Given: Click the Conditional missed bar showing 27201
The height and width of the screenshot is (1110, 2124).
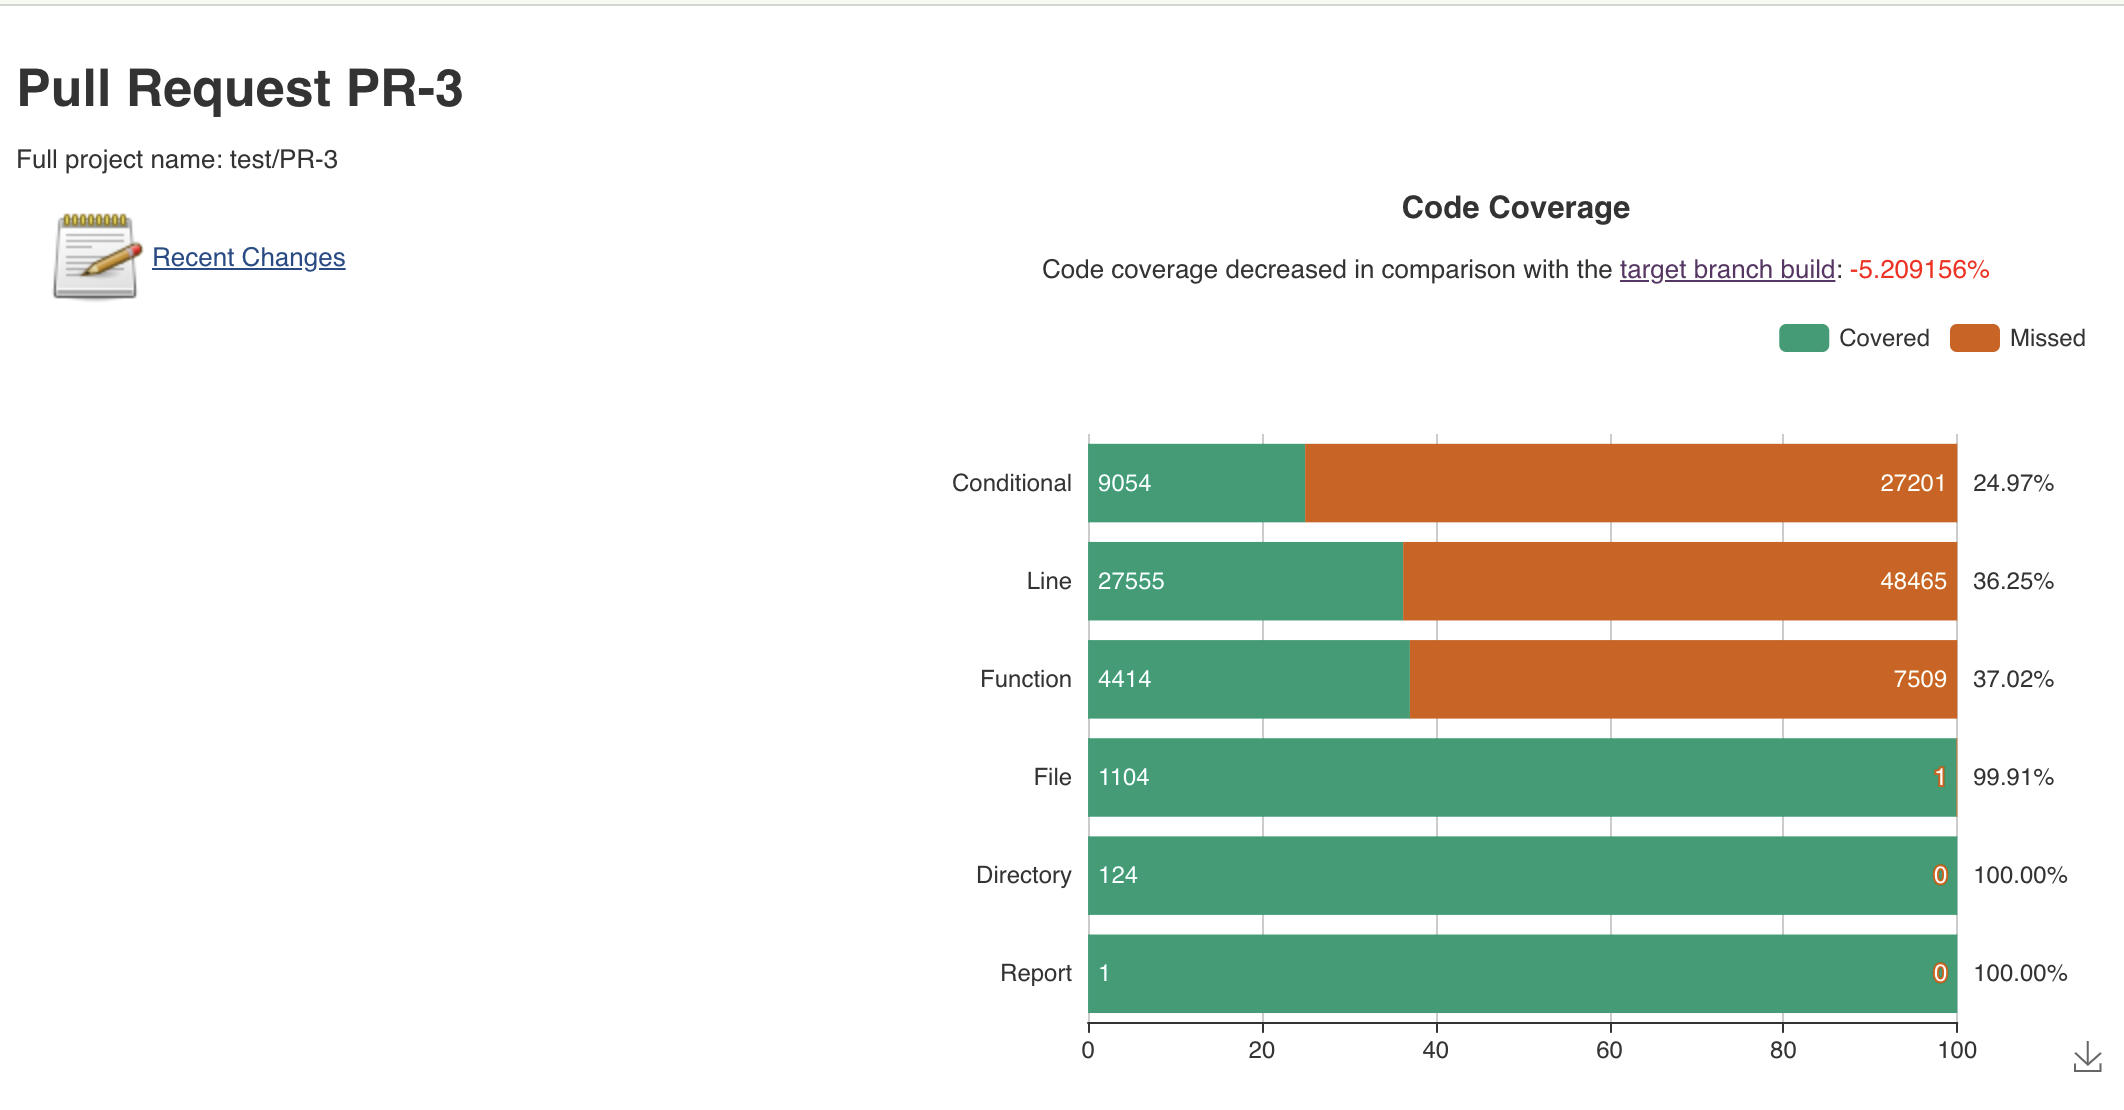Looking at the screenshot, I should [1630, 483].
